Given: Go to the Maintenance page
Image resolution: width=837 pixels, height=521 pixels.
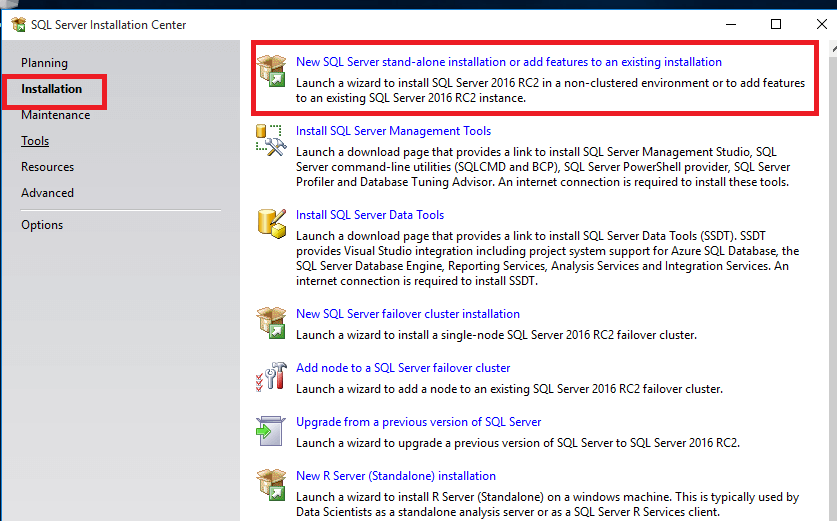Looking at the screenshot, I should (55, 115).
